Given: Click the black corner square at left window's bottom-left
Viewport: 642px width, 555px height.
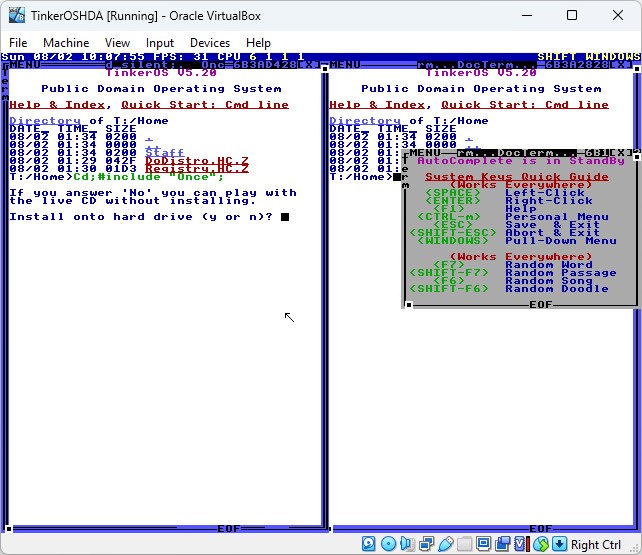Looking at the screenshot, I should point(9,529).
